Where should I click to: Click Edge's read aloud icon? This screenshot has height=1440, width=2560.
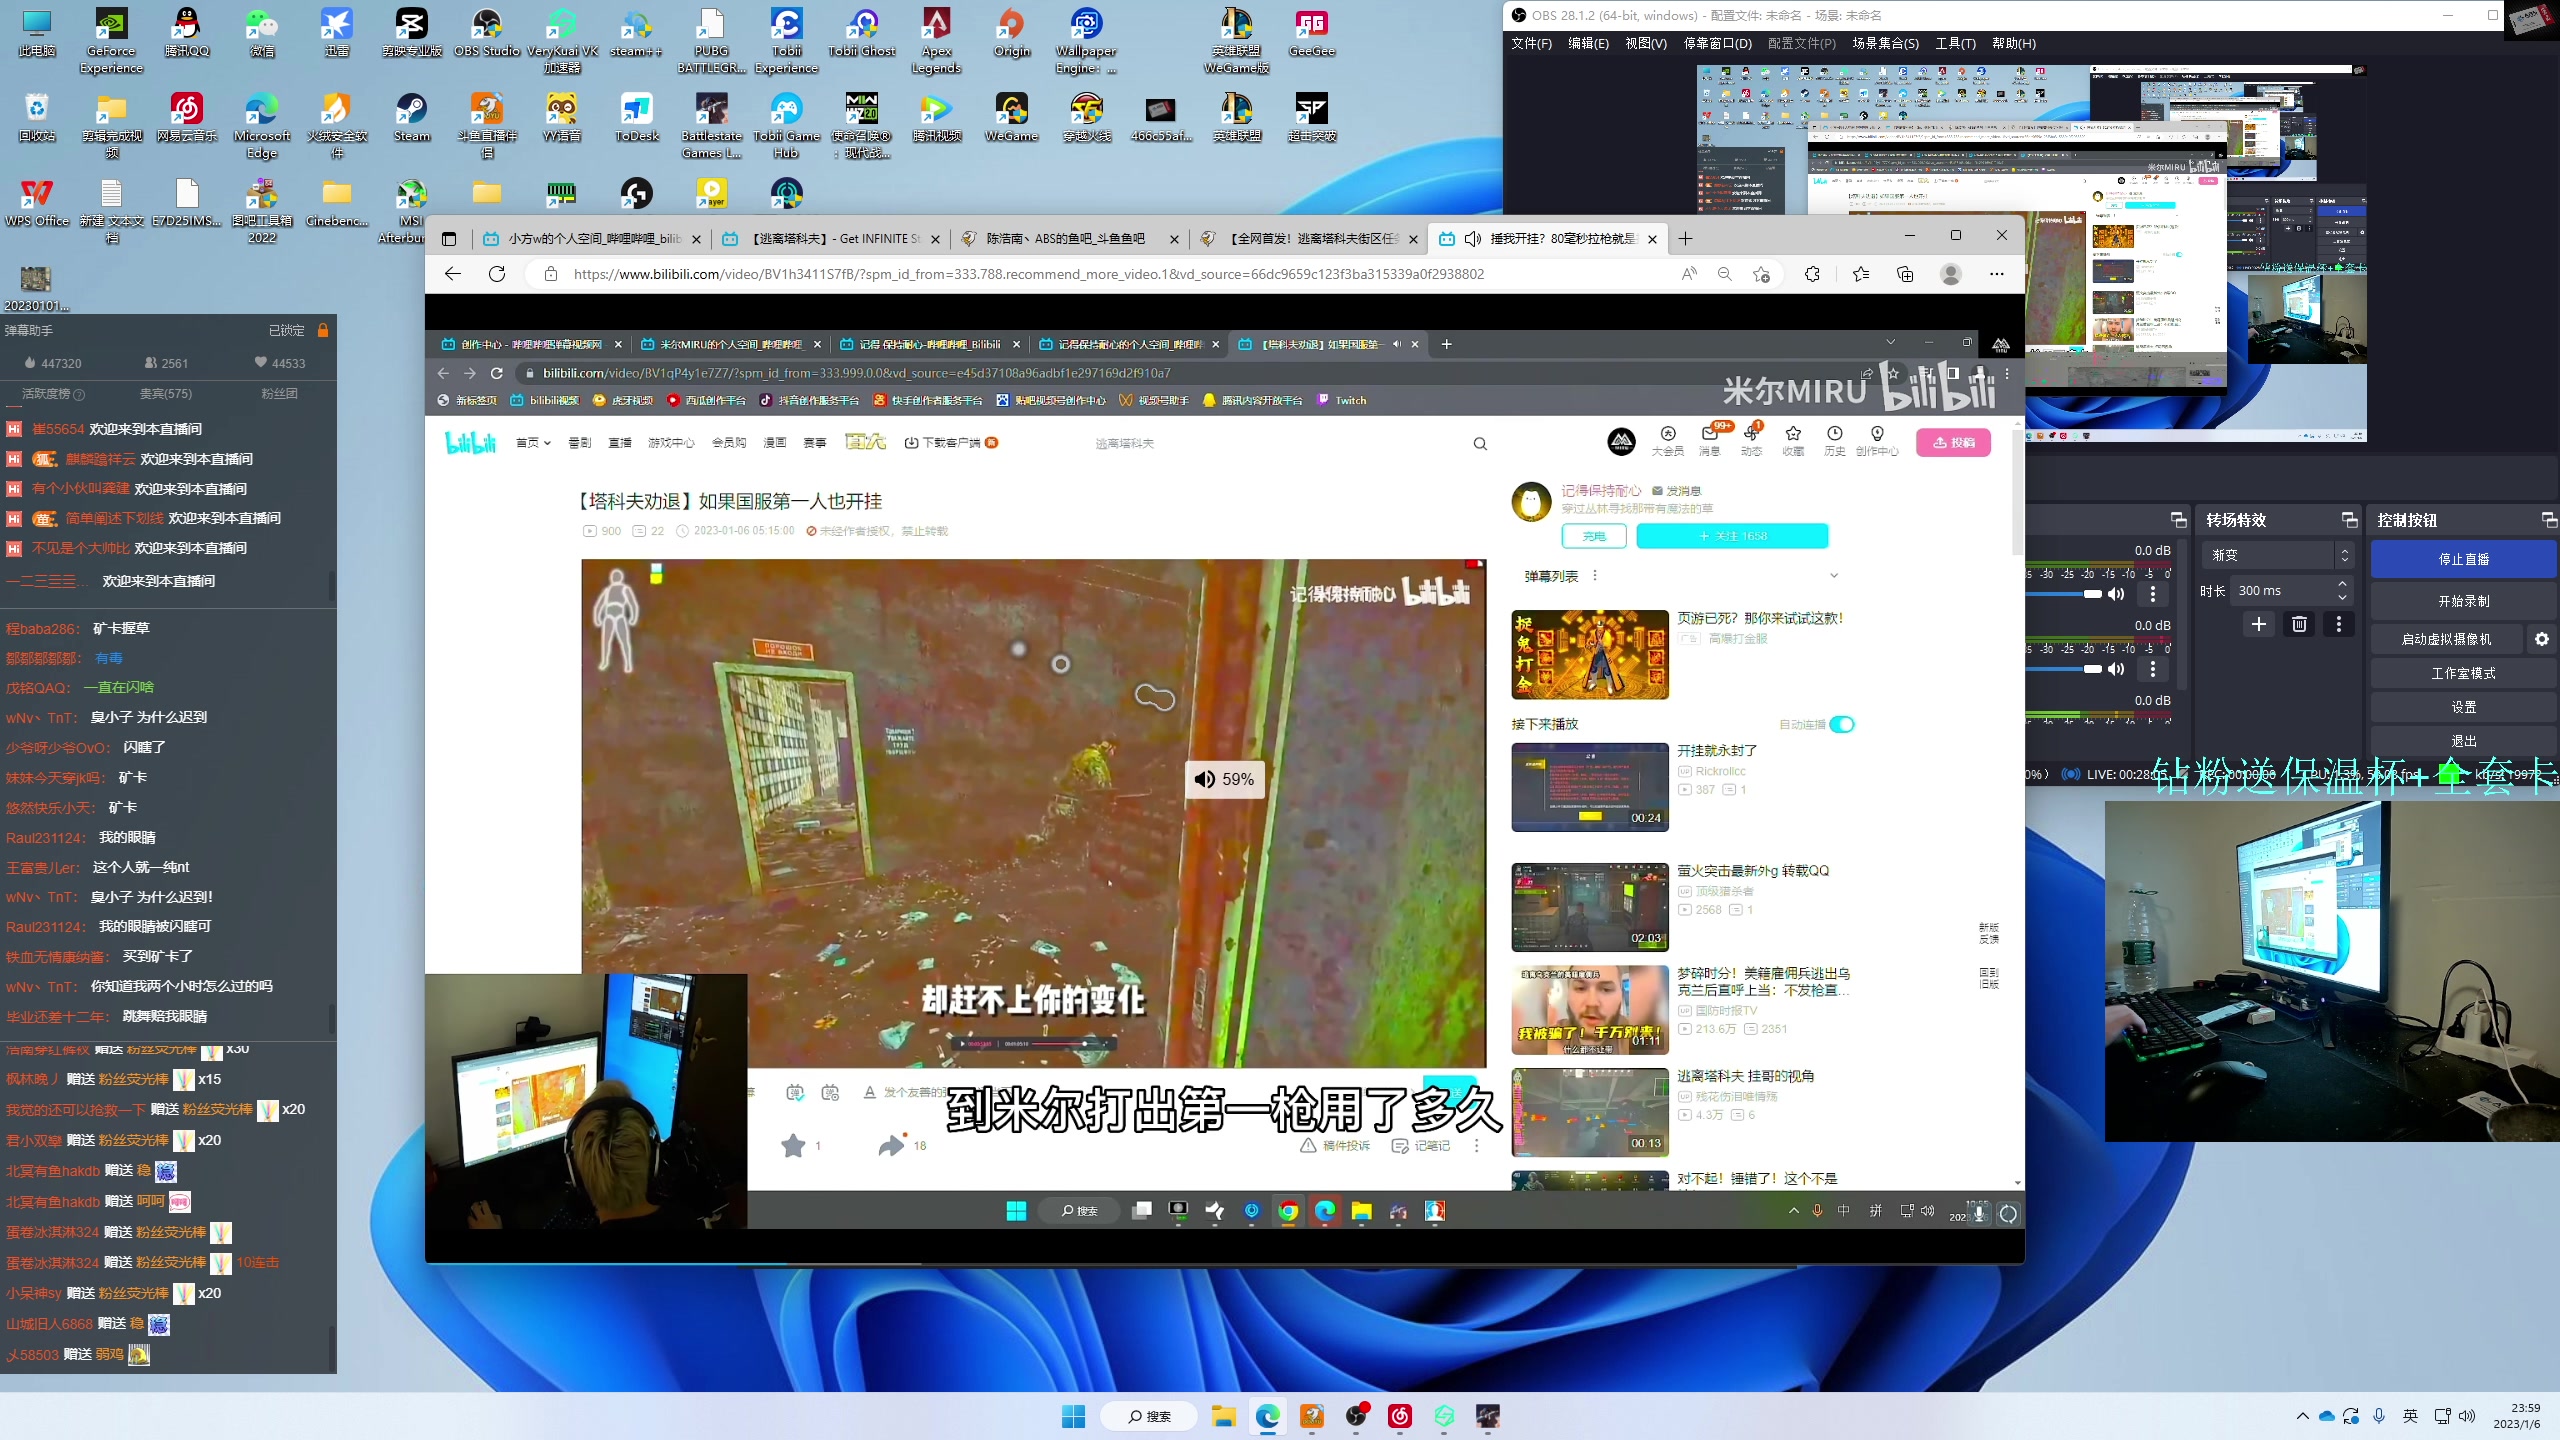[1689, 274]
